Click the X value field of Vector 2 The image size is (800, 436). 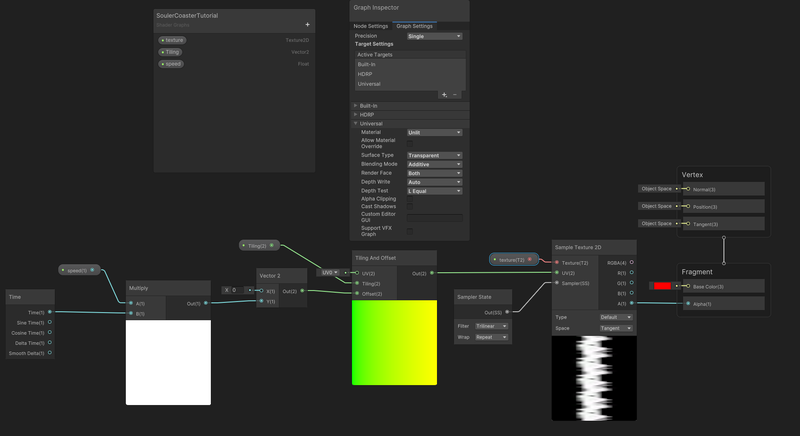239,290
